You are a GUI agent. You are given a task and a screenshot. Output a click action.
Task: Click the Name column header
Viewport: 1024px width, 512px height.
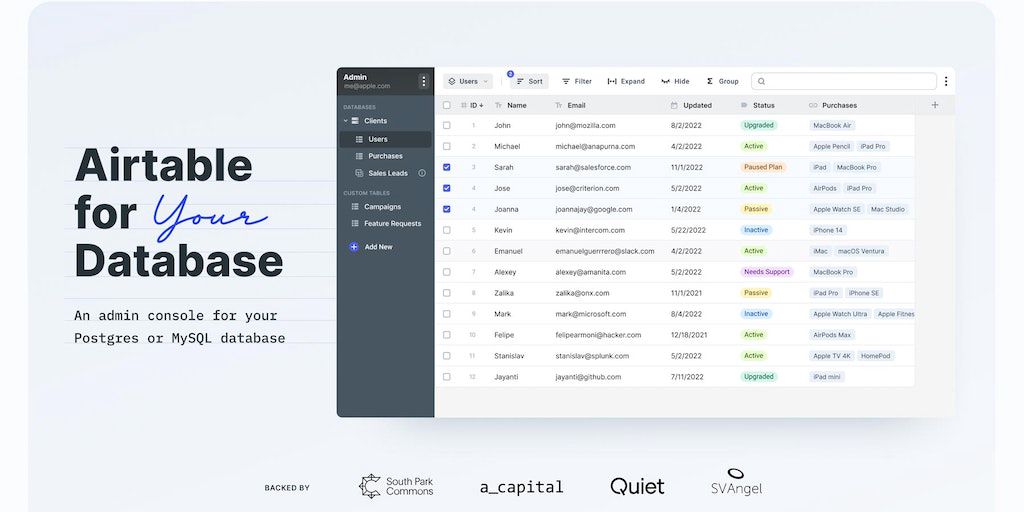(517, 105)
